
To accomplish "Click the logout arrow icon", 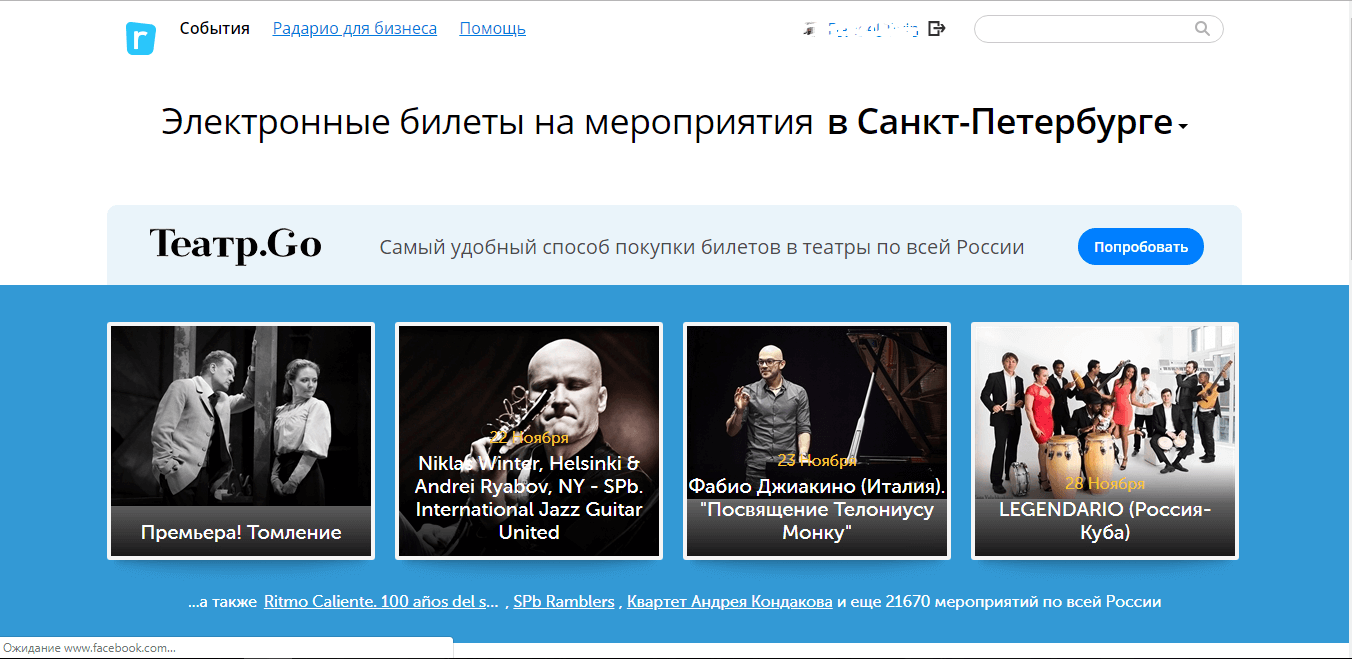I will pos(936,29).
